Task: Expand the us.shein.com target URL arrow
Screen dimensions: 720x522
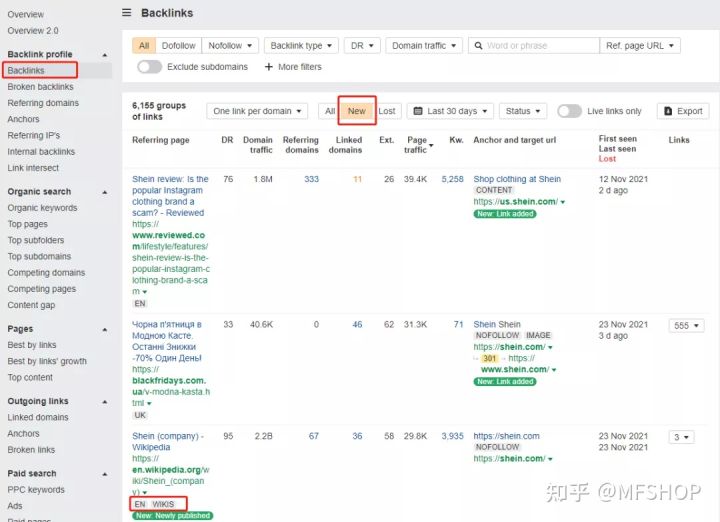Action: 563,202
